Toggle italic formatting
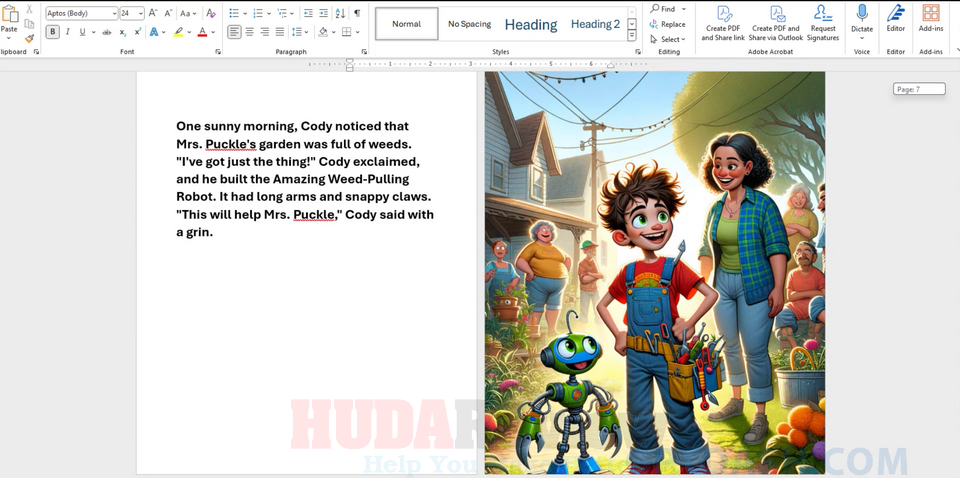The height and width of the screenshot is (478, 960). click(67, 32)
